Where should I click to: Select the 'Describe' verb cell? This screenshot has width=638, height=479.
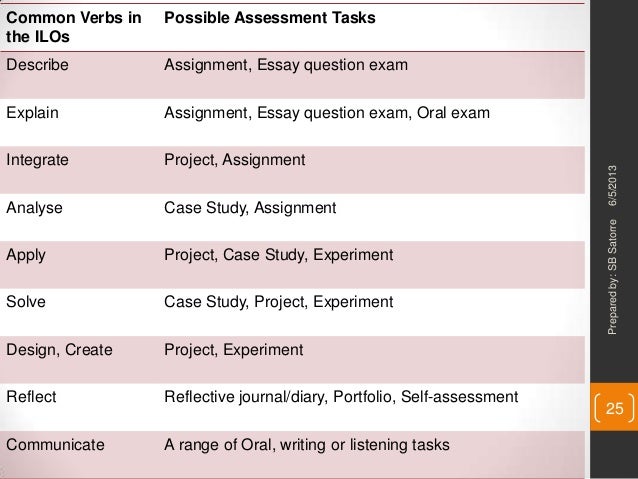[37, 65]
